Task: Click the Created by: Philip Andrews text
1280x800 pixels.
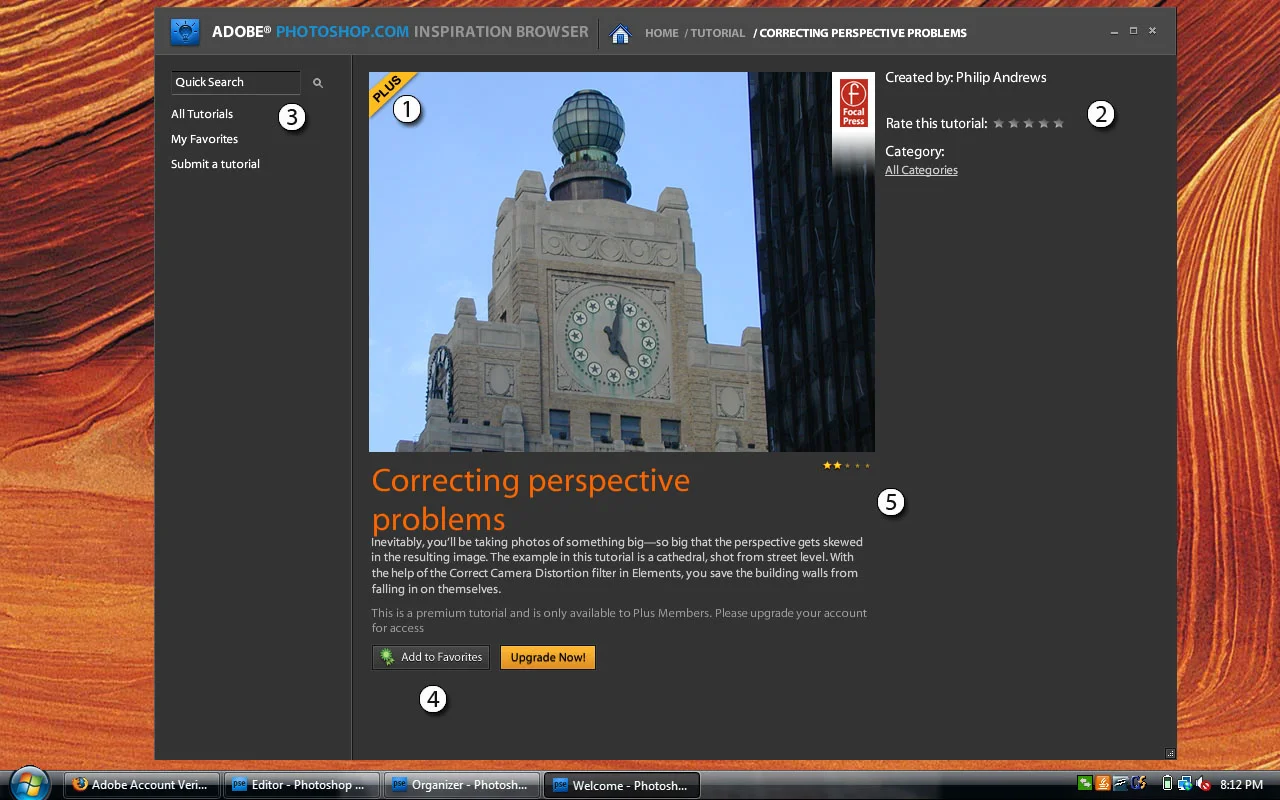Action: pyautogui.click(x=966, y=77)
